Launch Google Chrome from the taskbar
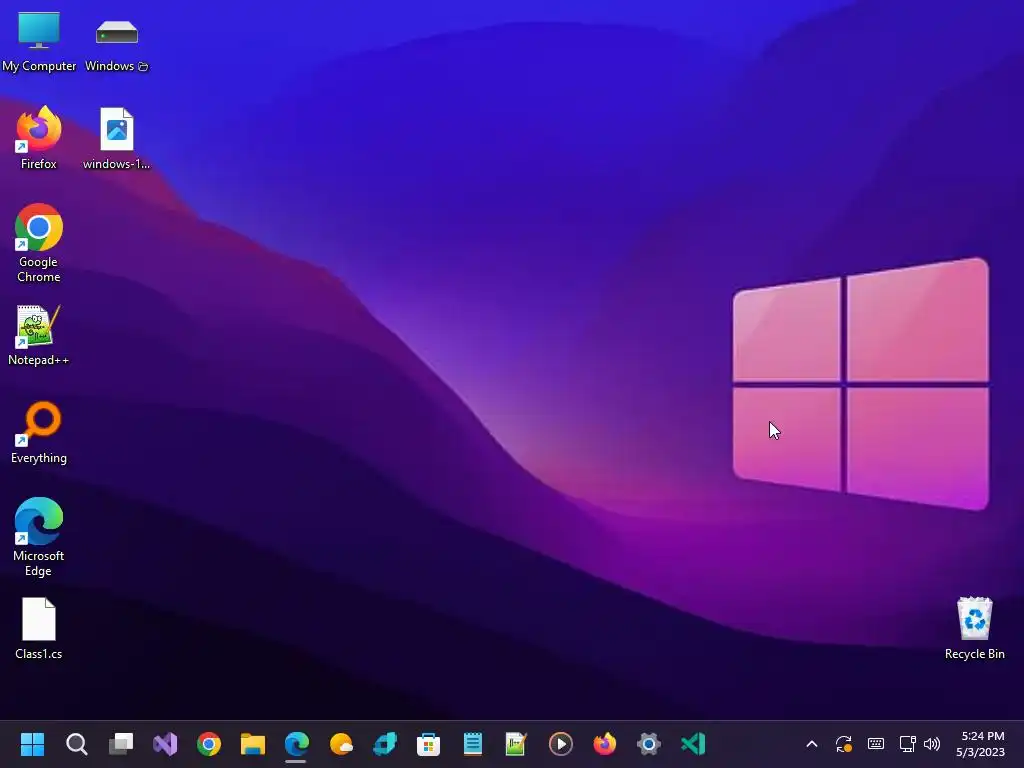Viewport: 1024px width, 768px height. 209,744
